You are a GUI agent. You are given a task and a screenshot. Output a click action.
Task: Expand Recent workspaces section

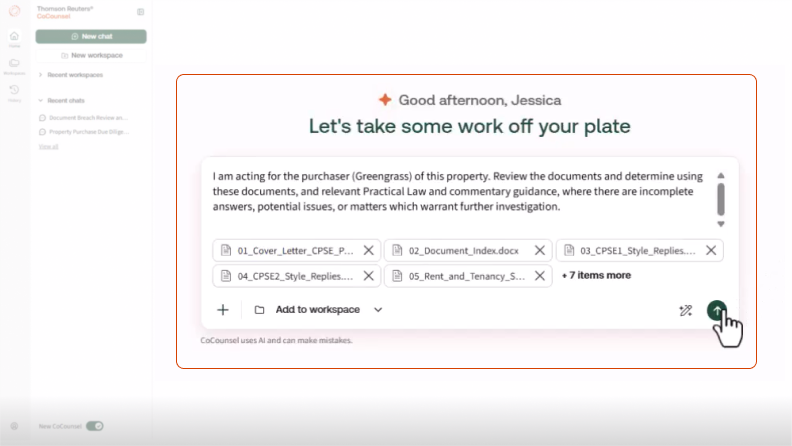coord(71,75)
